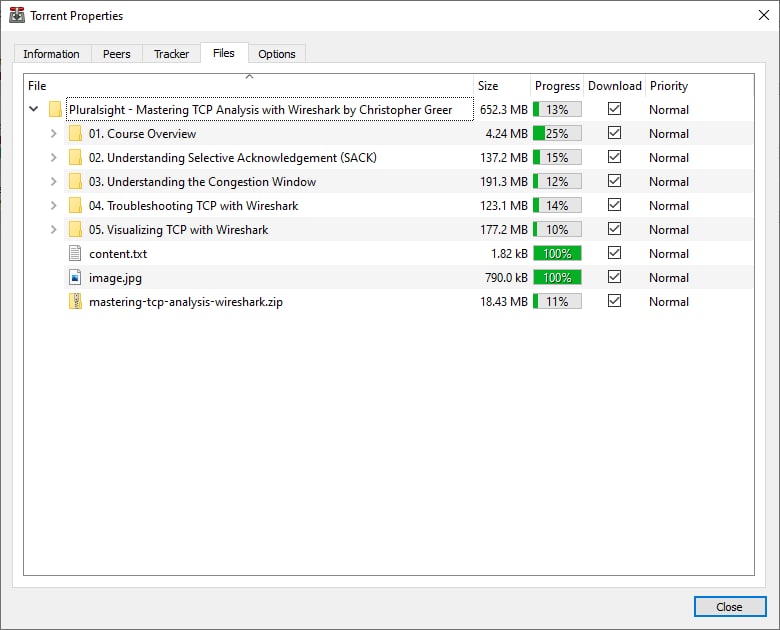Viewport: 780px width, 630px height.
Task: Click the folder icon of the Pluralsight root folder
Action: point(55,109)
